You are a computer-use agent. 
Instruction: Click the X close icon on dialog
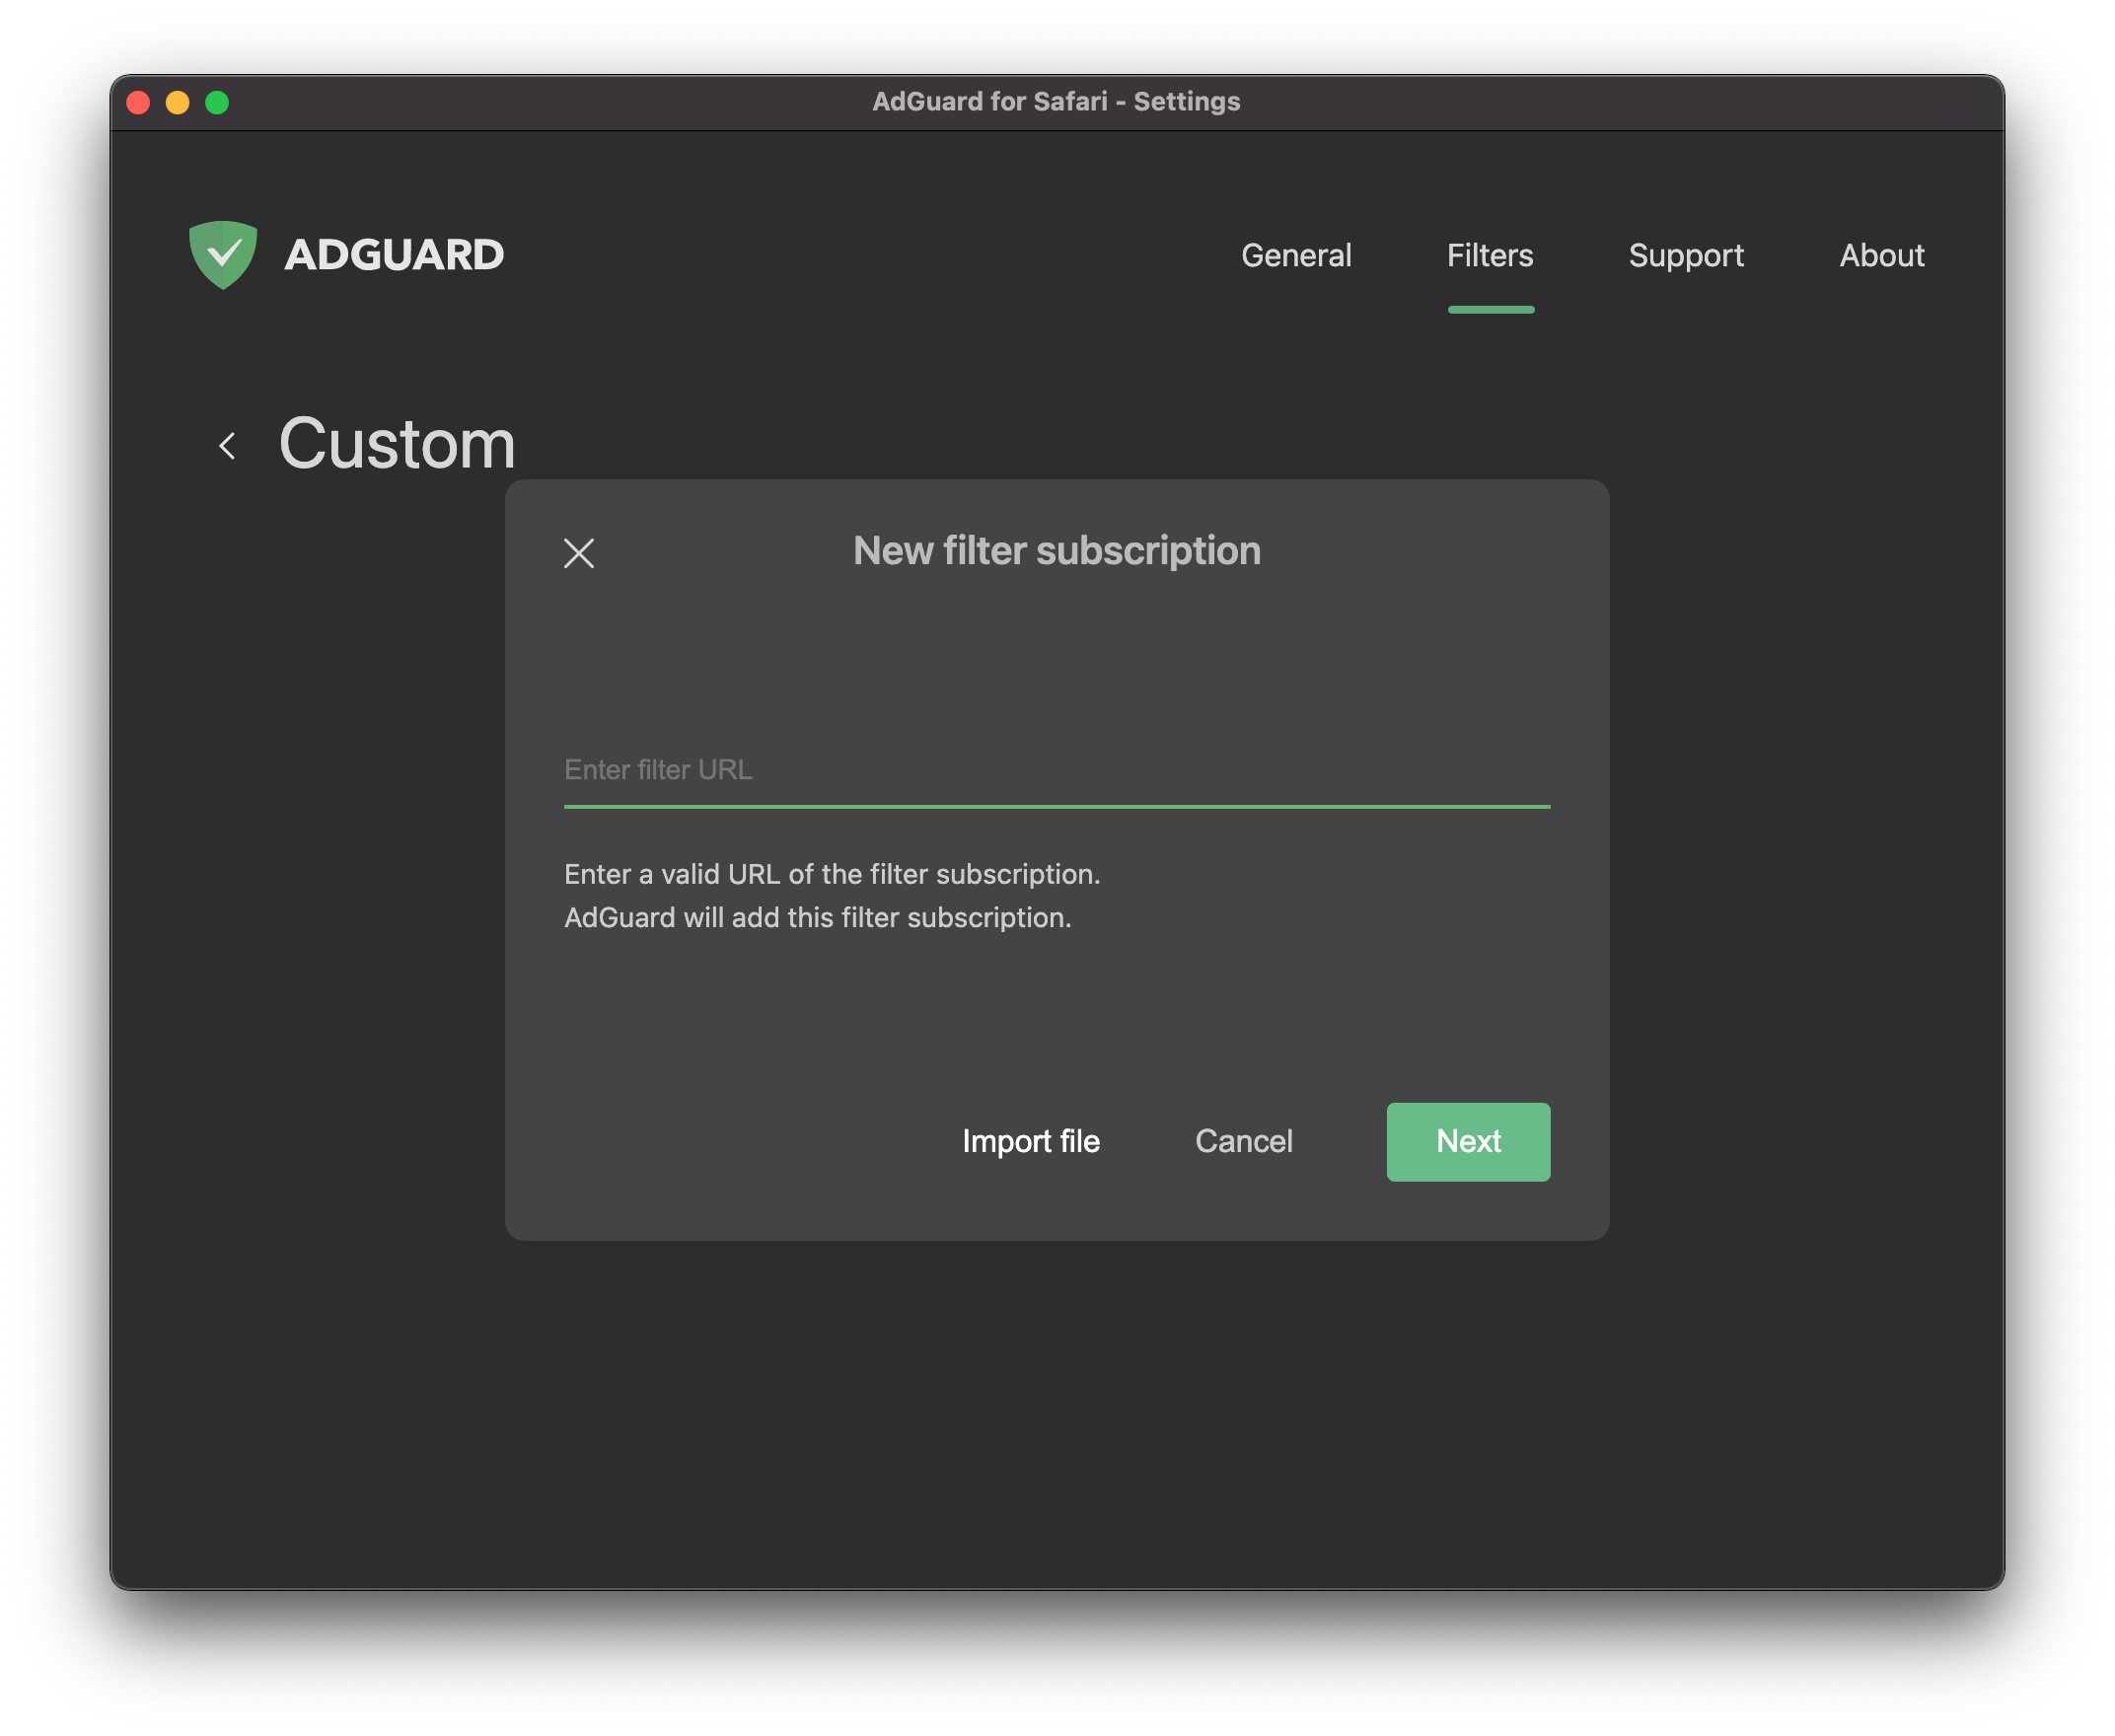(x=580, y=551)
